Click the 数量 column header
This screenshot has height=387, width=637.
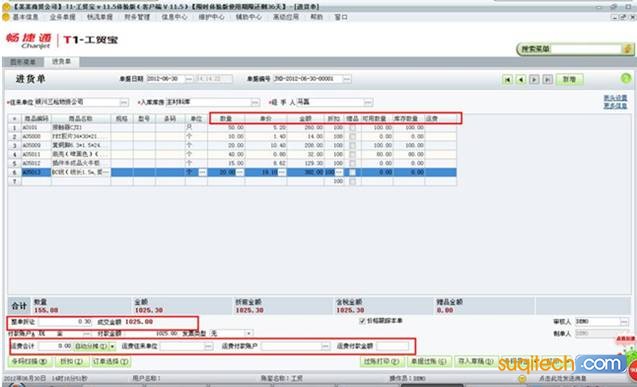[226, 119]
